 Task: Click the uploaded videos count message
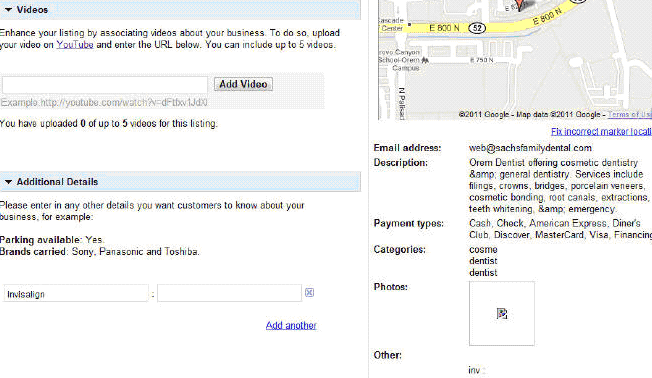[109, 124]
